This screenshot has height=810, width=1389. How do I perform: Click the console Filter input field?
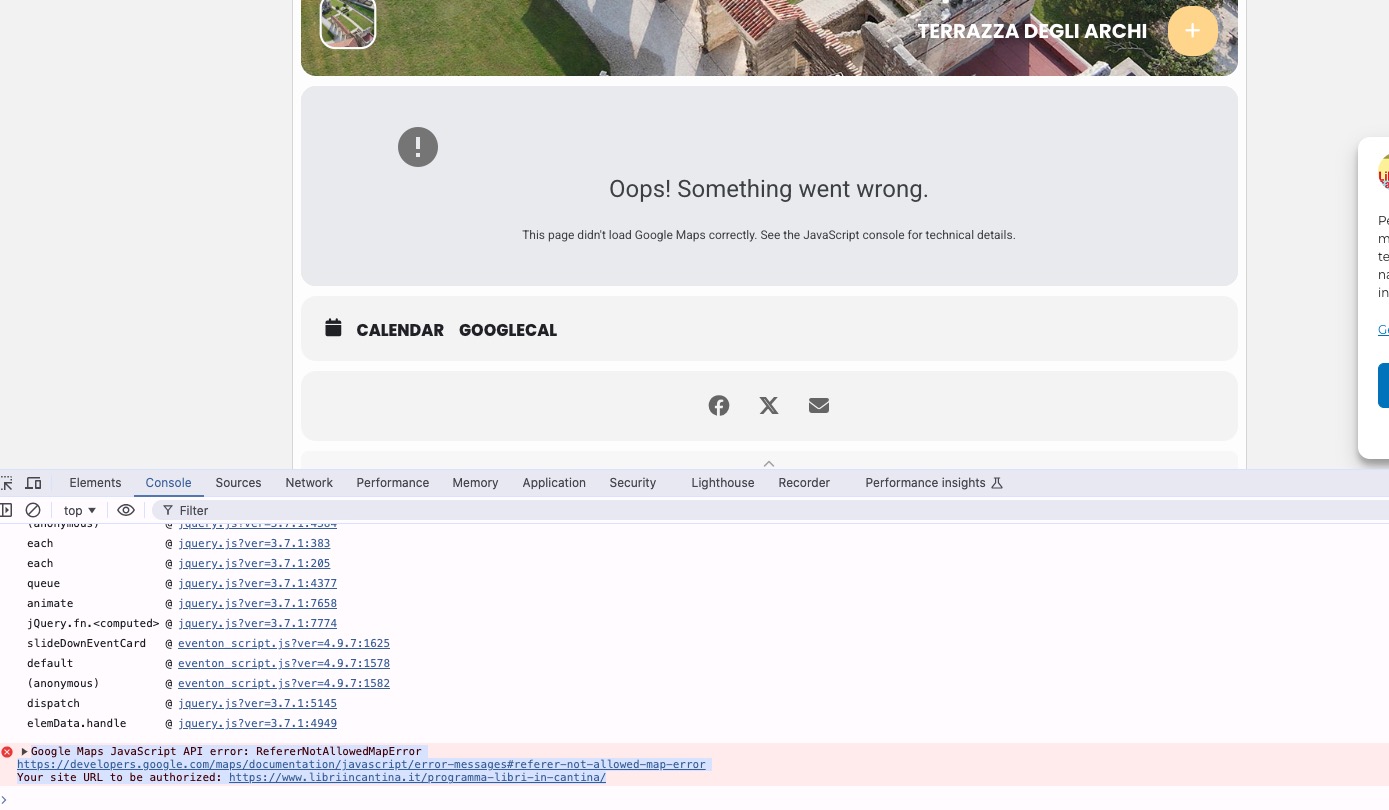(x=400, y=510)
